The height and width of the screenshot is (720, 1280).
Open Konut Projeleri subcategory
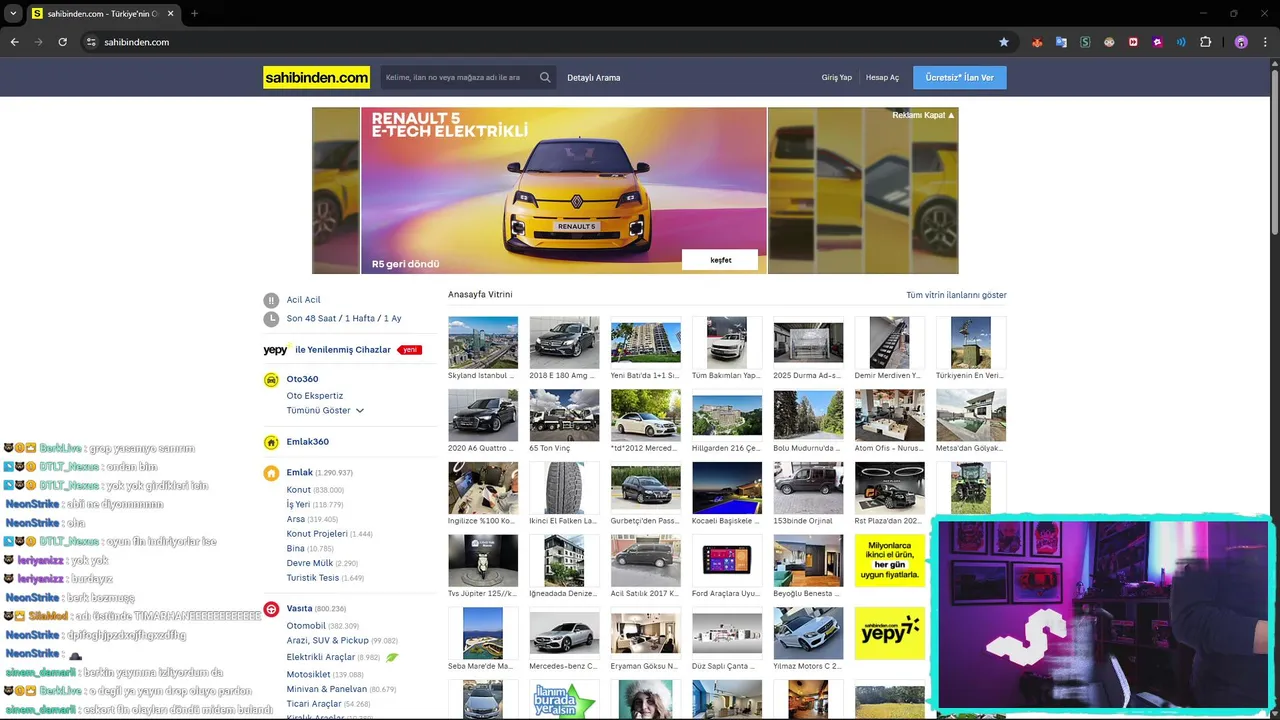pos(317,534)
